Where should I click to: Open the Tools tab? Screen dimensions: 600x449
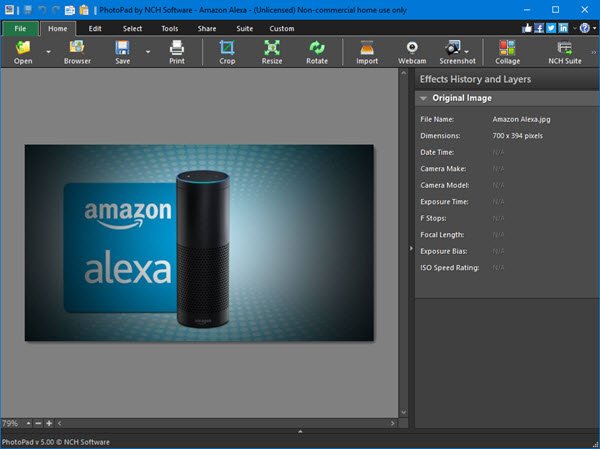(170, 28)
